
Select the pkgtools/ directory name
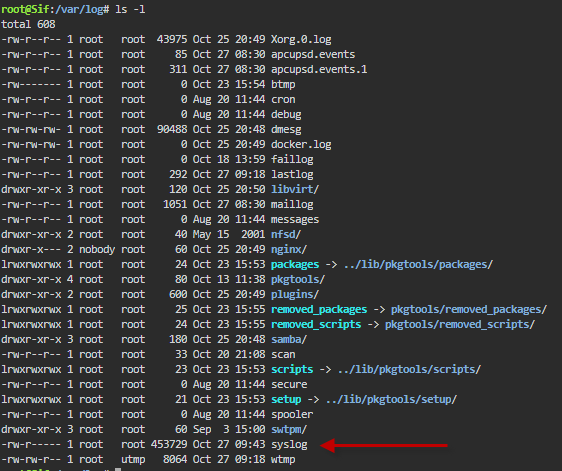point(298,280)
